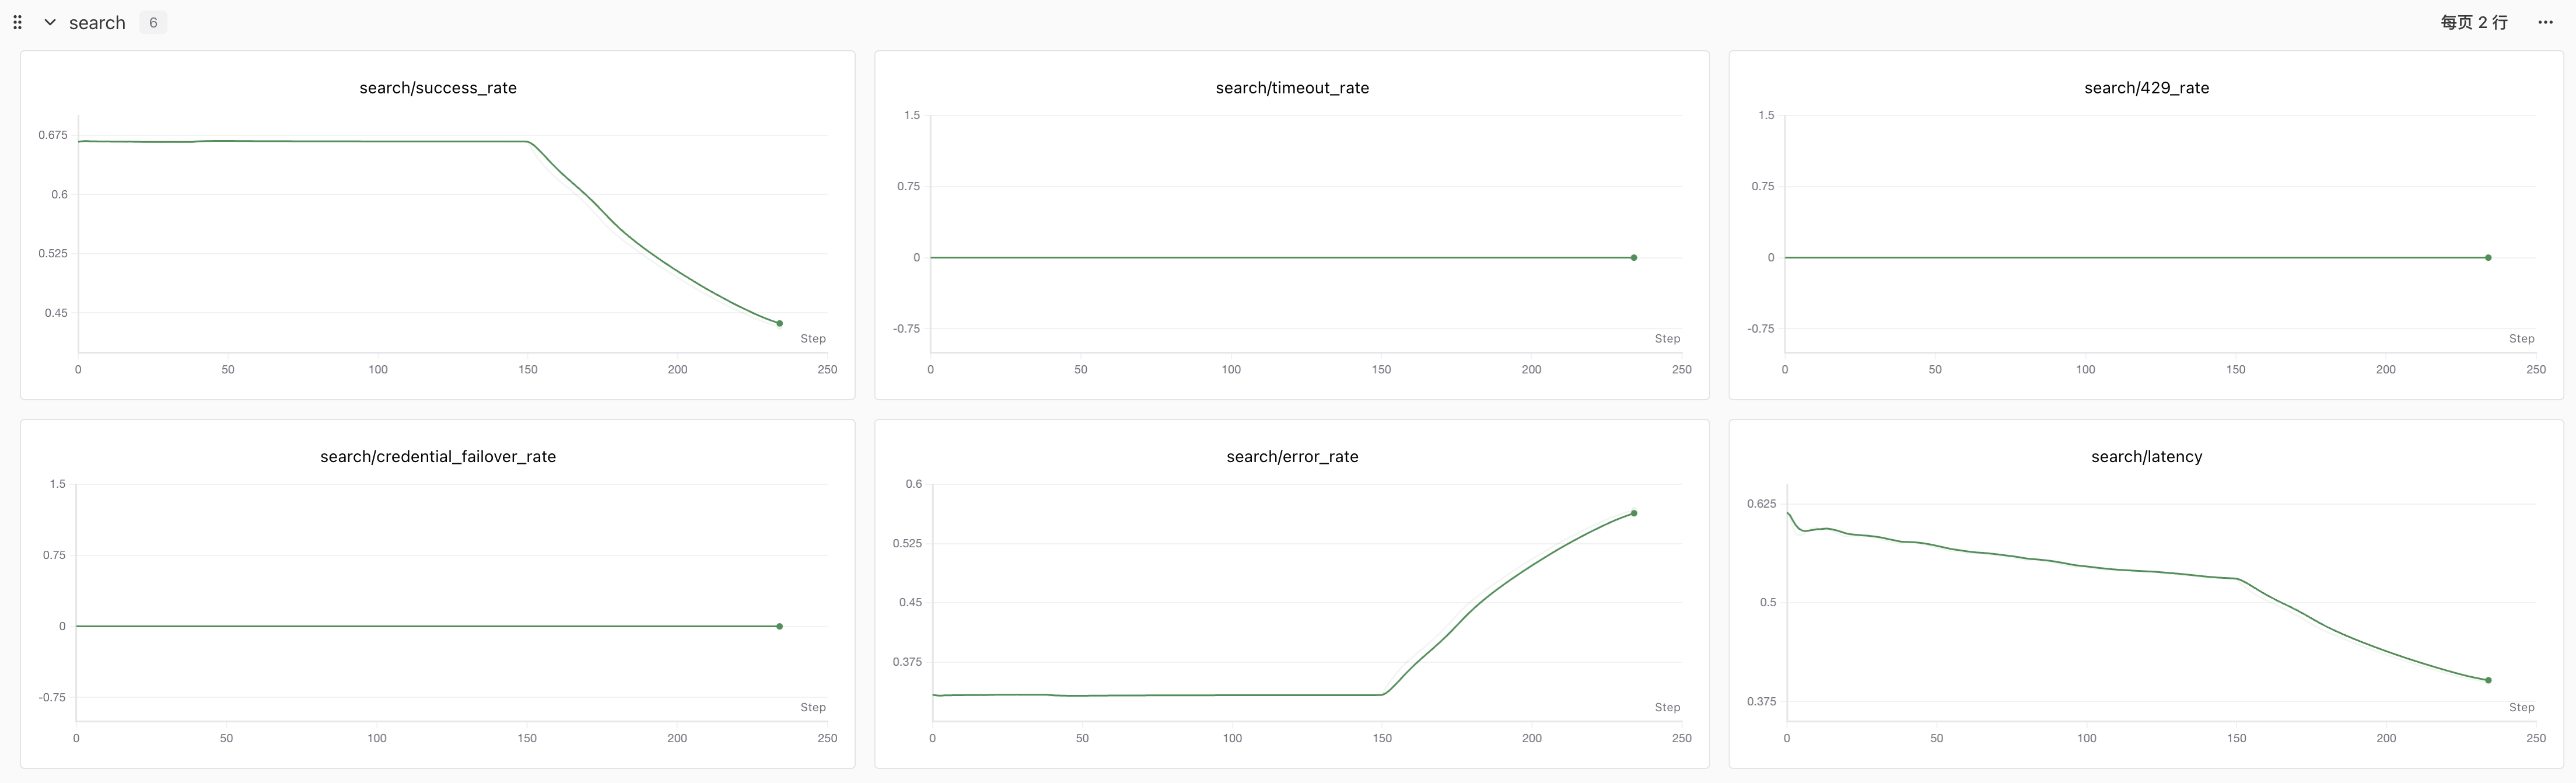The height and width of the screenshot is (783, 2576).
Task: Select the search/latency chart title
Action: click(x=2146, y=456)
